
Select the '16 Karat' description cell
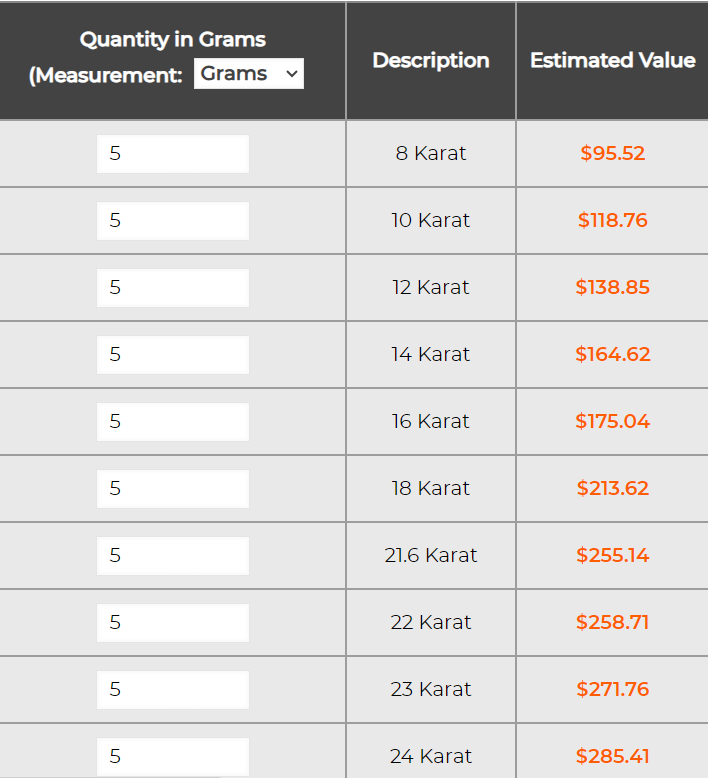(x=431, y=421)
